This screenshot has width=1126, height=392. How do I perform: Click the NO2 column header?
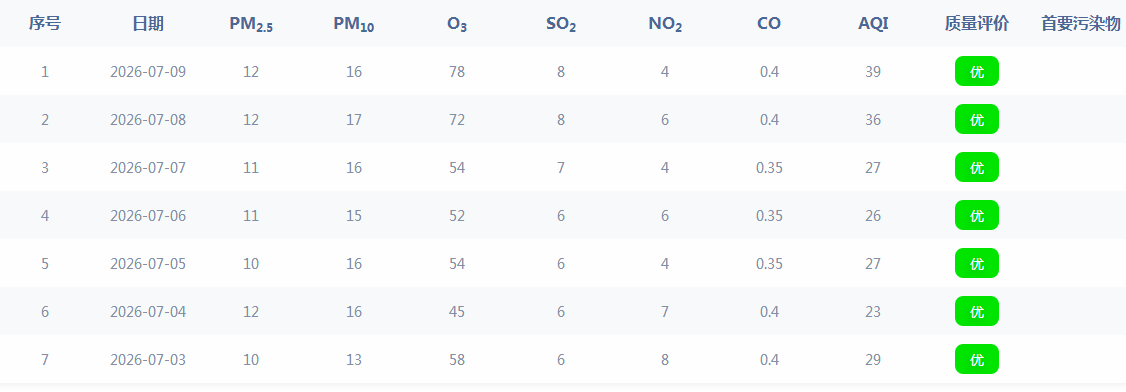[665, 24]
